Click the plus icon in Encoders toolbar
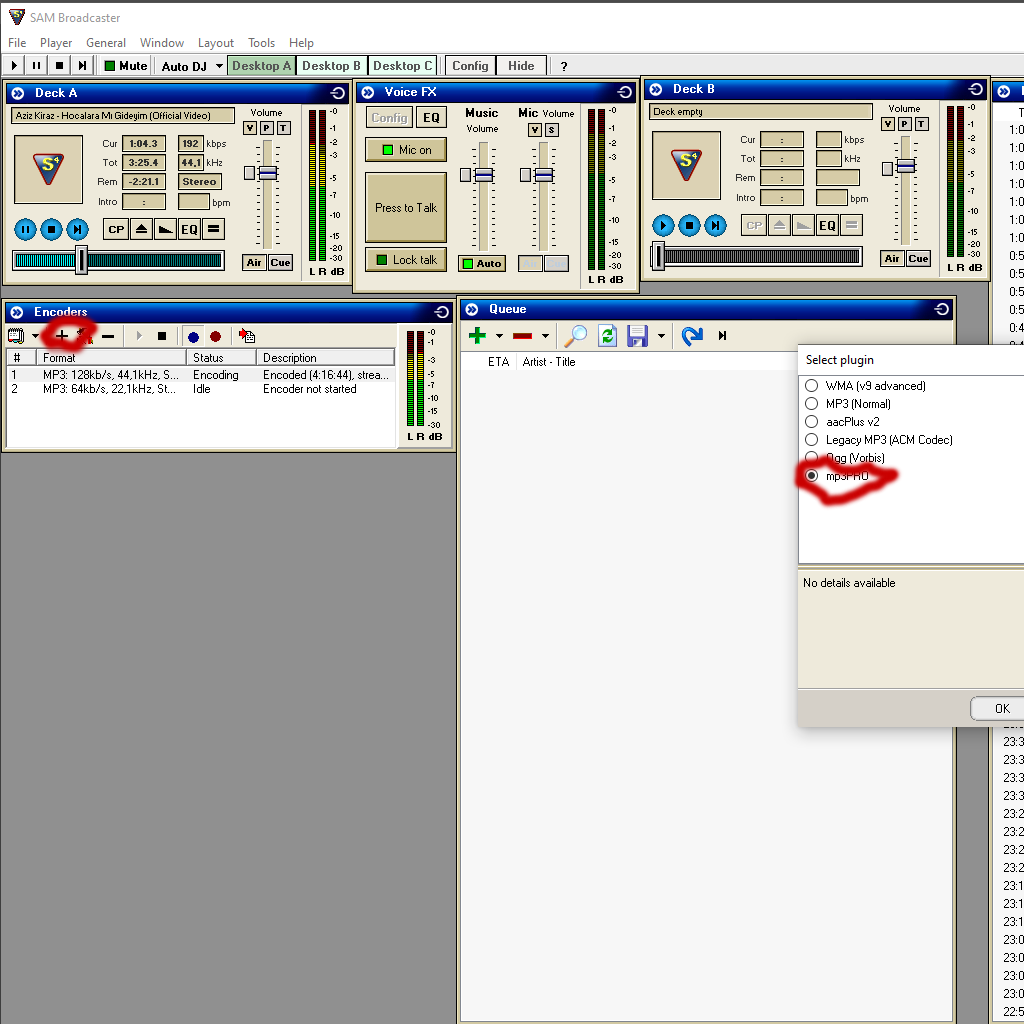1024x1024 pixels. 61,336
